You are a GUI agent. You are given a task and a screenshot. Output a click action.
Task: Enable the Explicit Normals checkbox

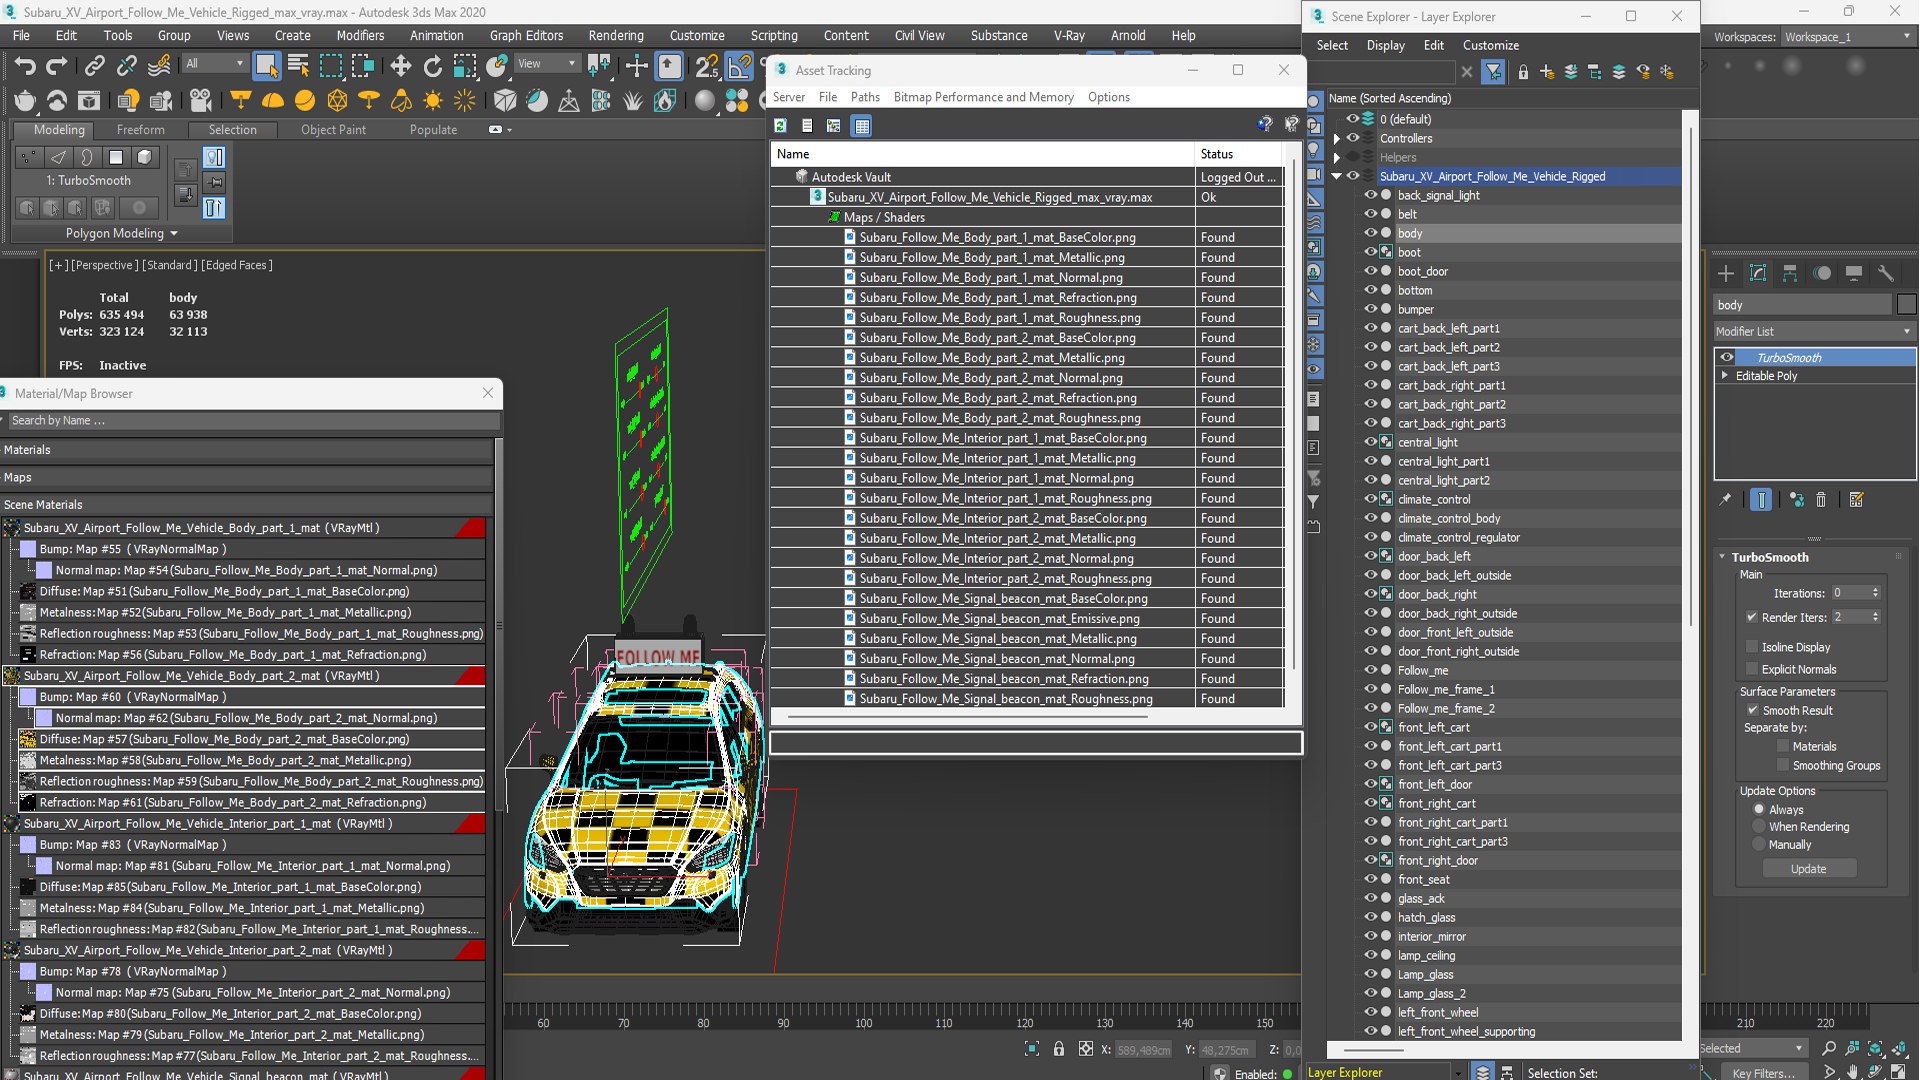pos(1752,669)
